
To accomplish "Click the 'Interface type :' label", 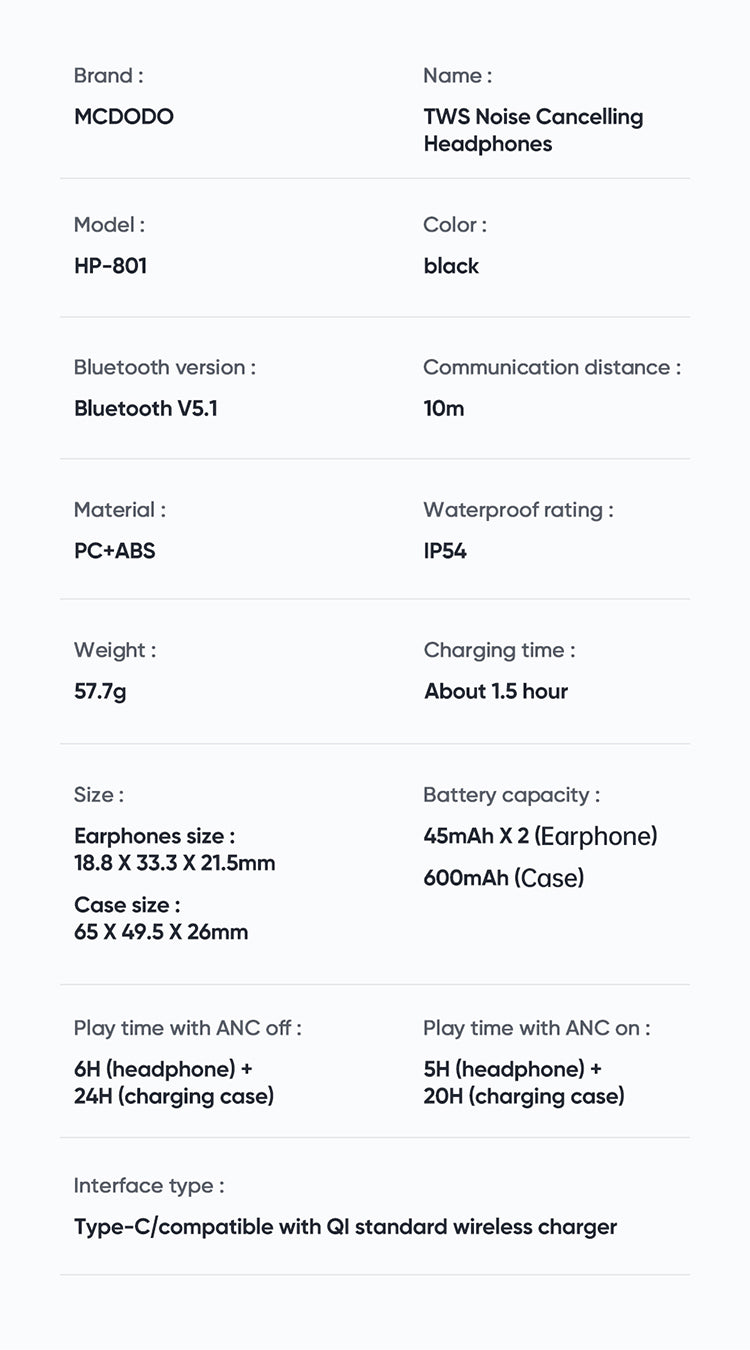I will tap(149, 1186).
